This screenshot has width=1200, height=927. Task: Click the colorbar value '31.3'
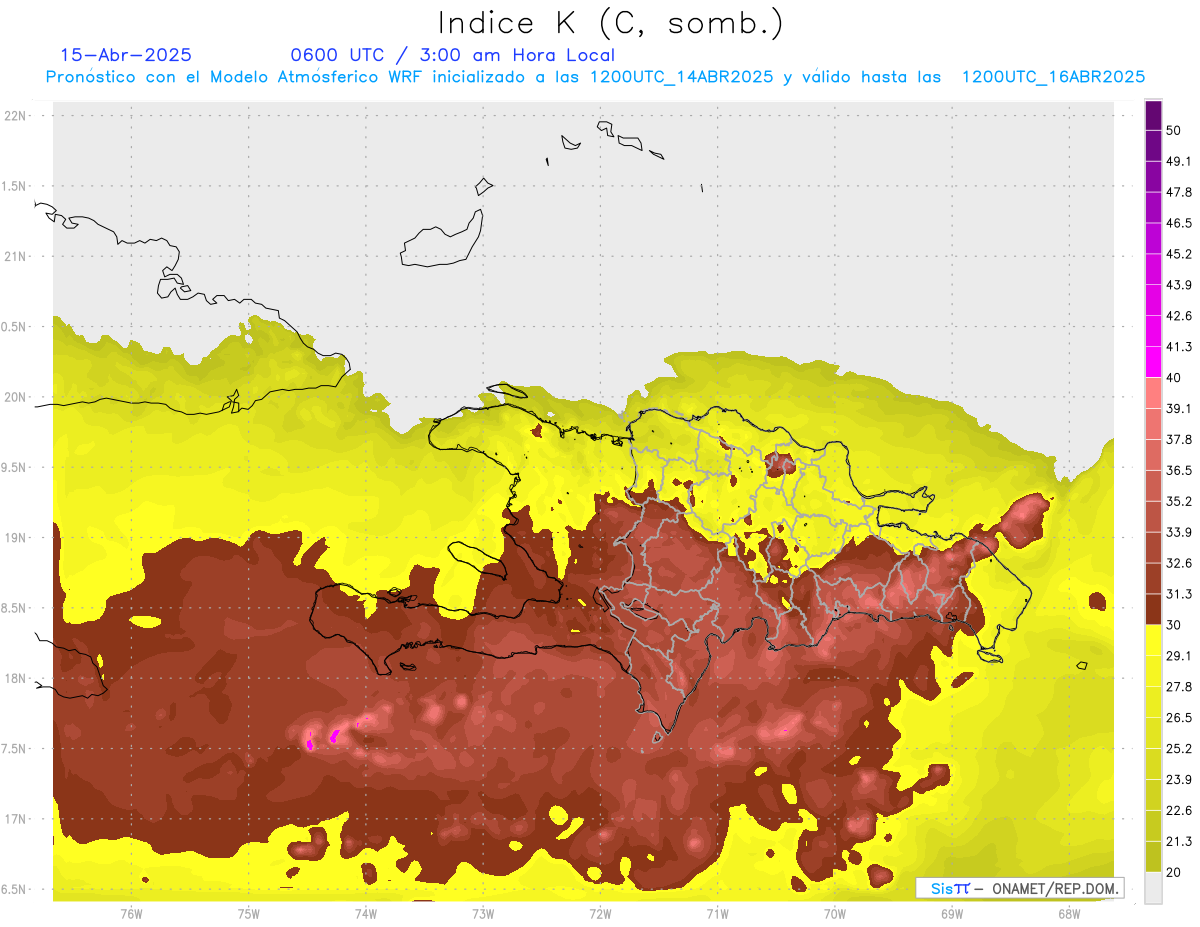click(x=1179, y=594)
